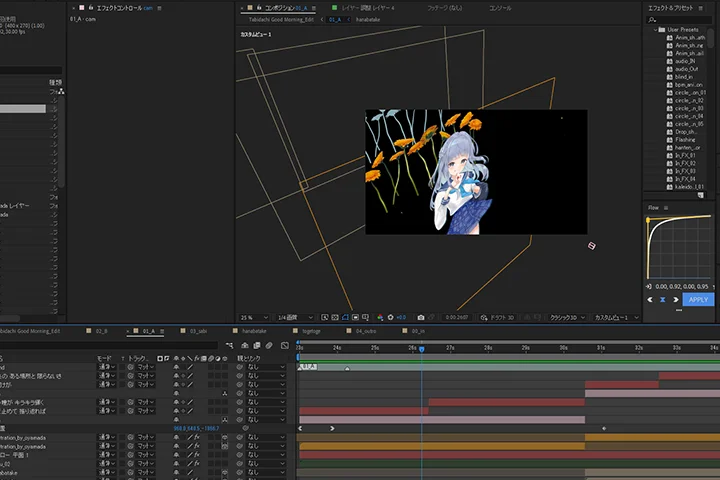Screen dimensions: 720x480
Task: Click the lock icon in Effect Controls tab
Action: pyautogui.click(x=91, y=8)
